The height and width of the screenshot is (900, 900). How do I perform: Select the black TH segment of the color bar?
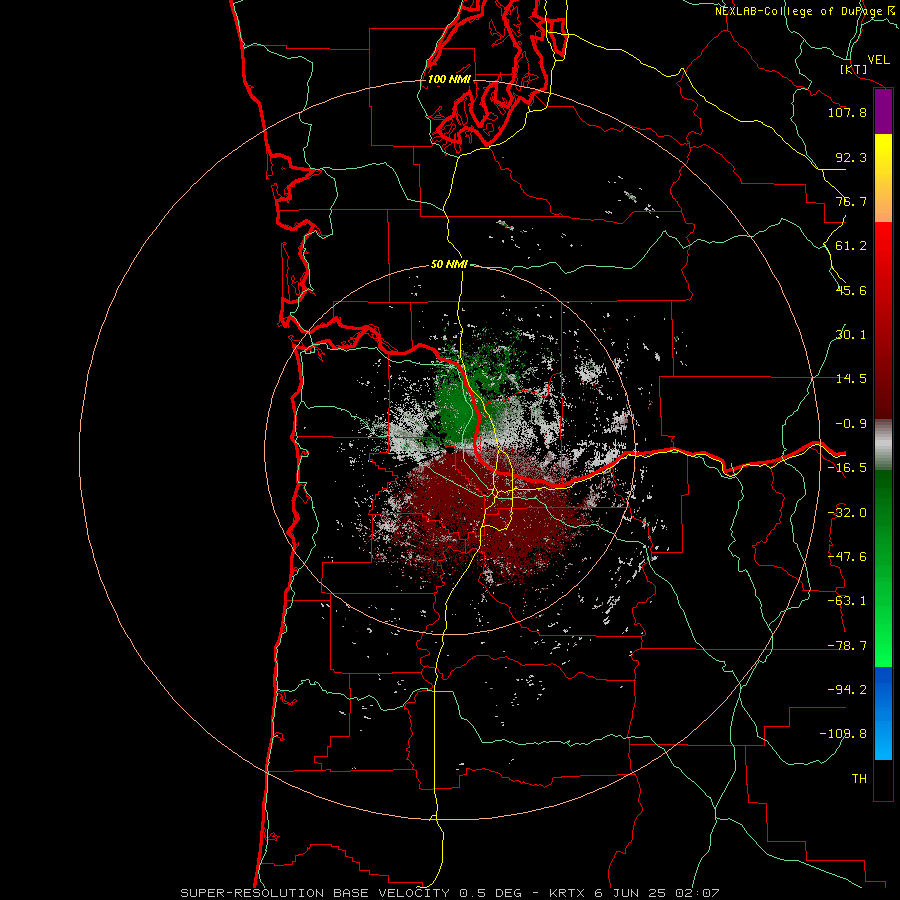click(883, 779)
